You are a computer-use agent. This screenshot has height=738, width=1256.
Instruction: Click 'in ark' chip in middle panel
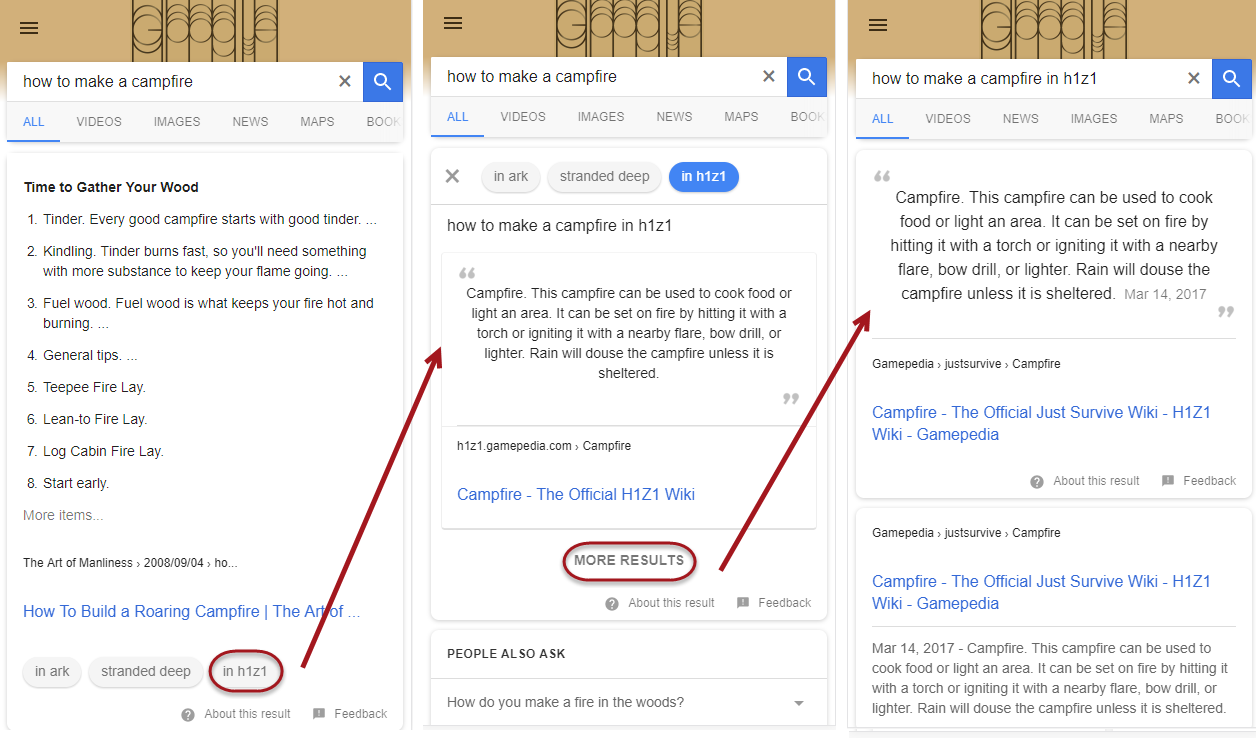pyautogui.click(x=511, y=177)
